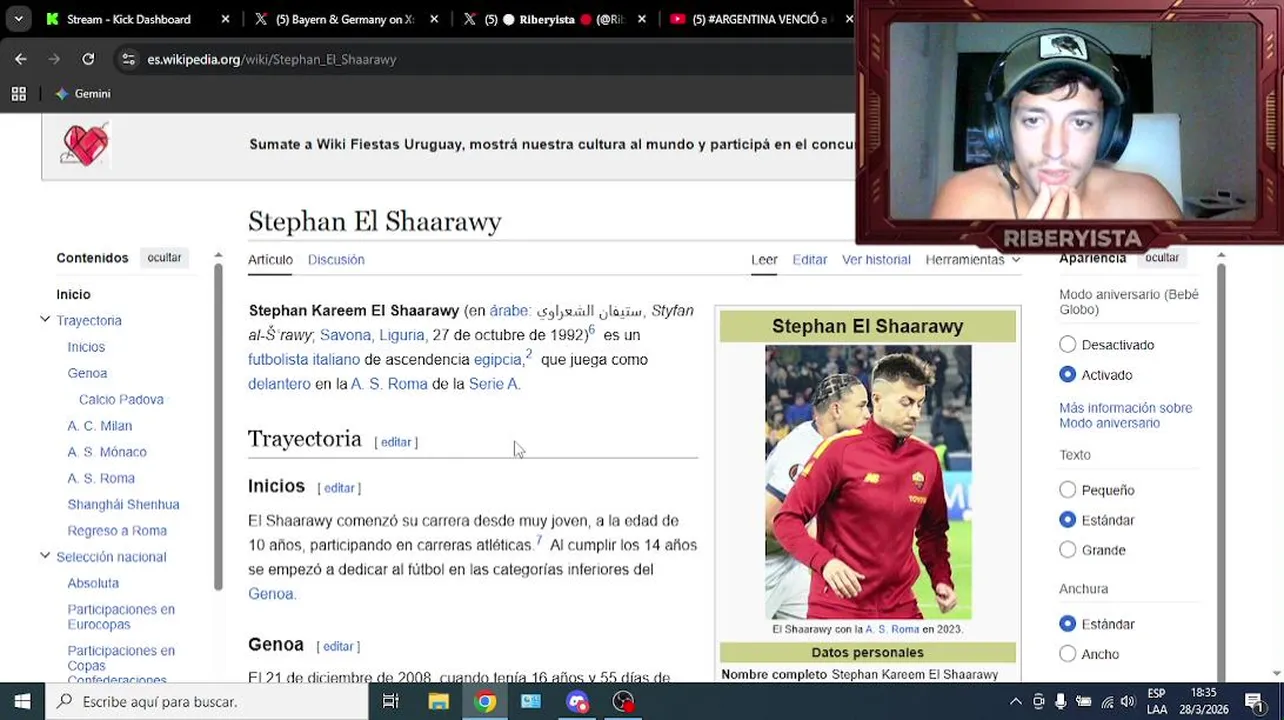Open the Editar tab
The image size is (1284, 720).
click(809, 259)
